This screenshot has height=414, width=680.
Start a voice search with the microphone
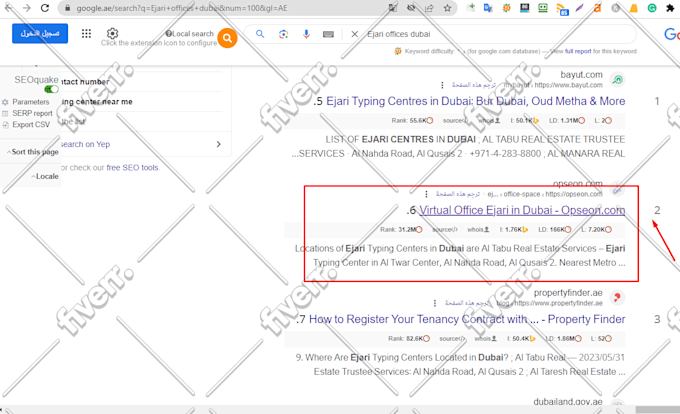click(x=306, y=34)
